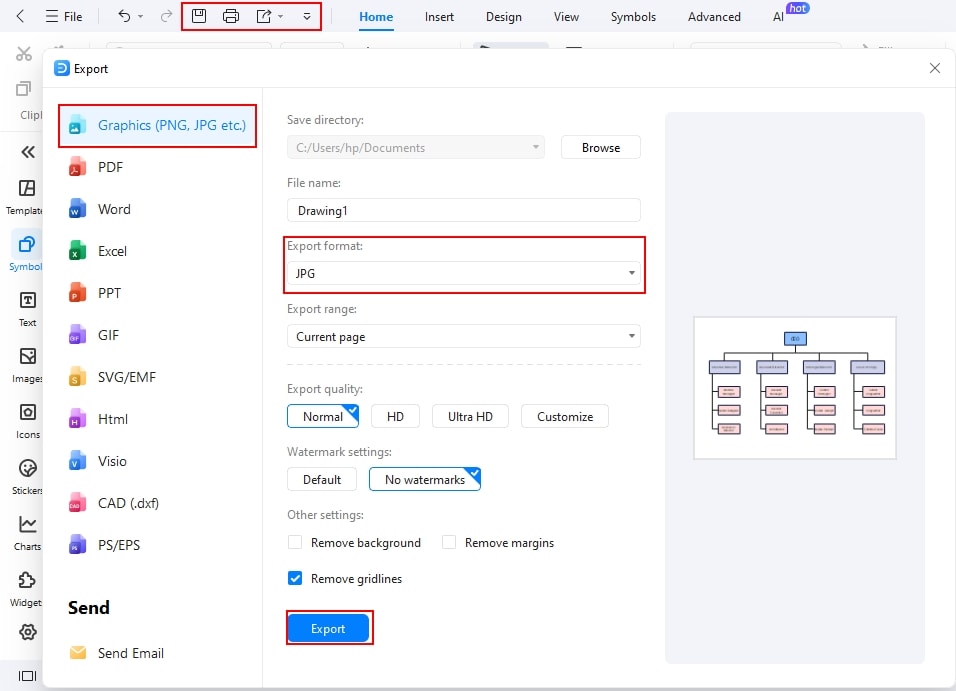Enable the Remove background option

tap(295, 542)
